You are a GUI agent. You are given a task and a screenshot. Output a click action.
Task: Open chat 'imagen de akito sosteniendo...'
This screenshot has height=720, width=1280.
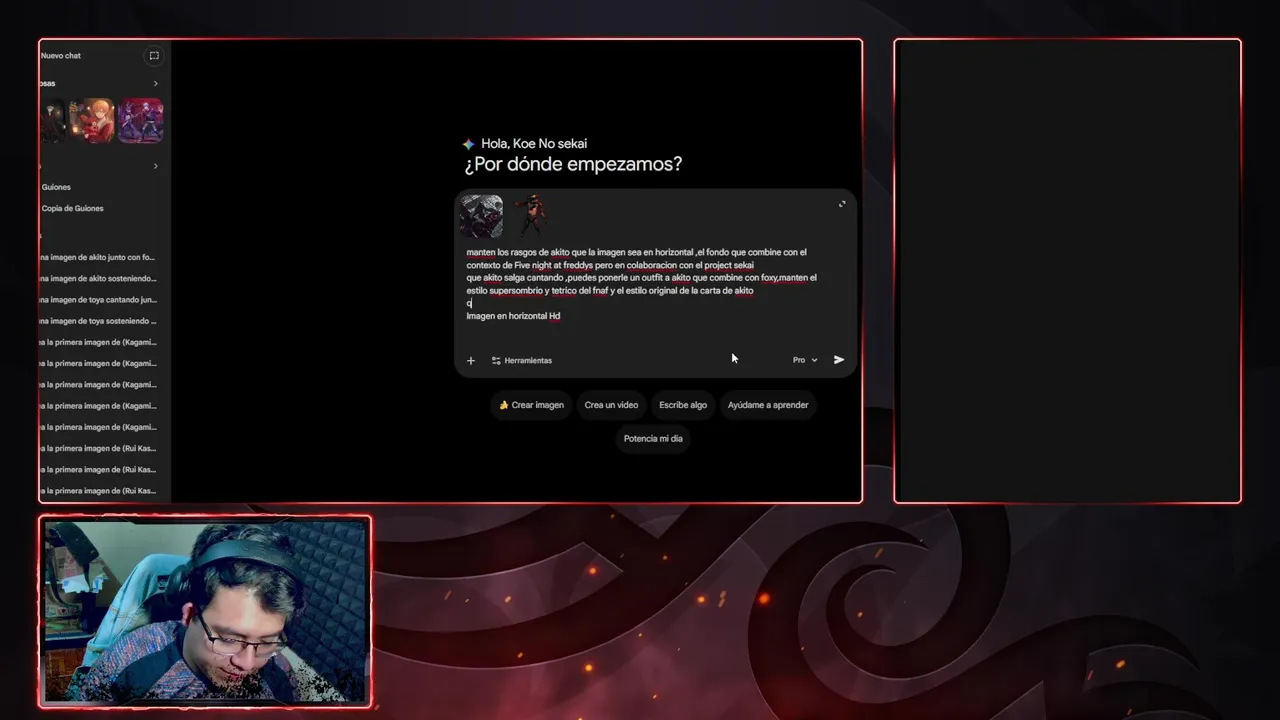(x=98, y=278)
